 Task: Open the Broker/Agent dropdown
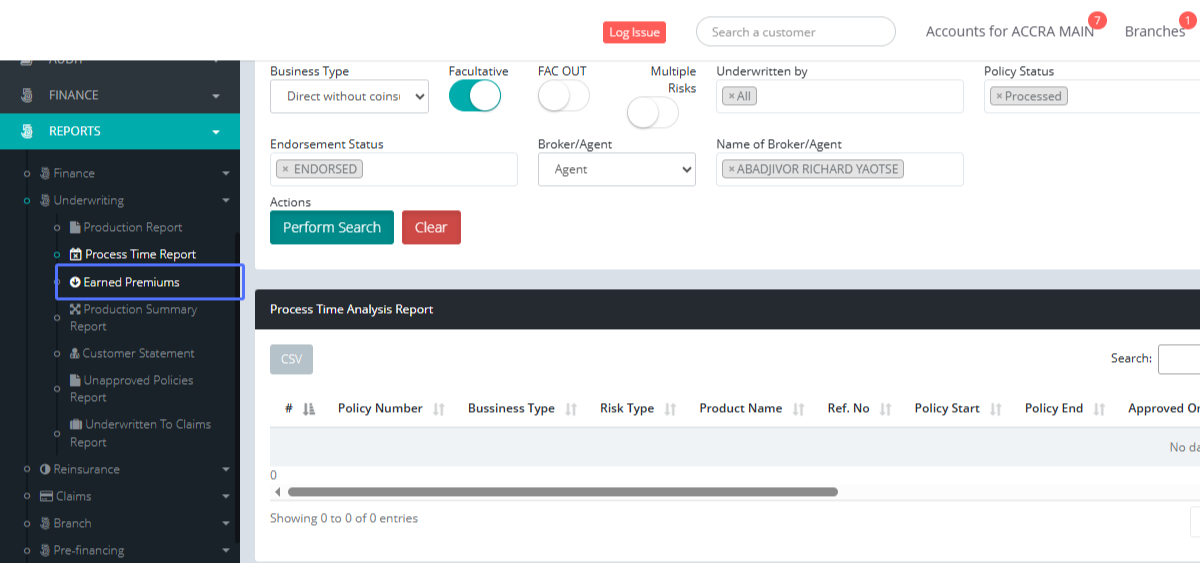click(616, 169)
